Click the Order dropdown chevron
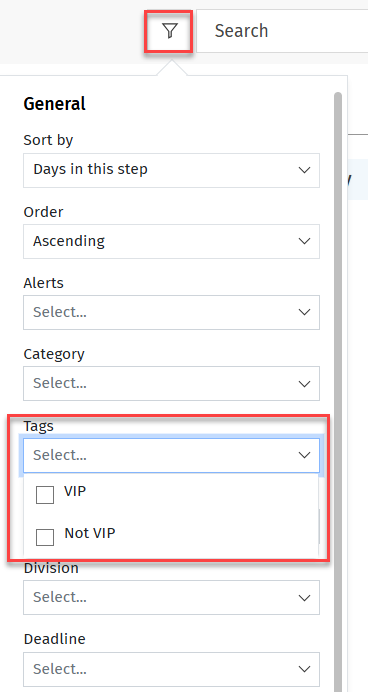The height and width of the screenshot is (692, 368). tap(304, 241)
